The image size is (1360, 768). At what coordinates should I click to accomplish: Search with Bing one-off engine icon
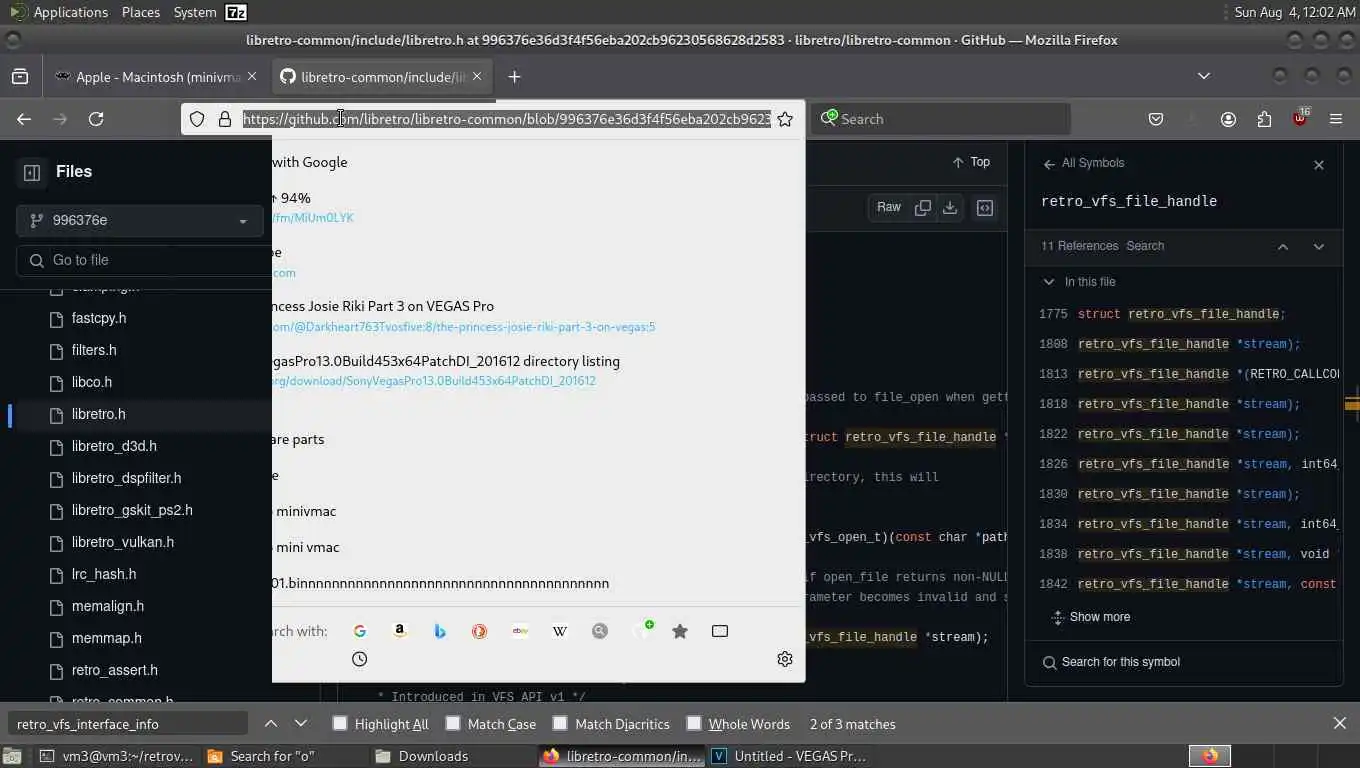pyautogui.click(x=440, y=631)
